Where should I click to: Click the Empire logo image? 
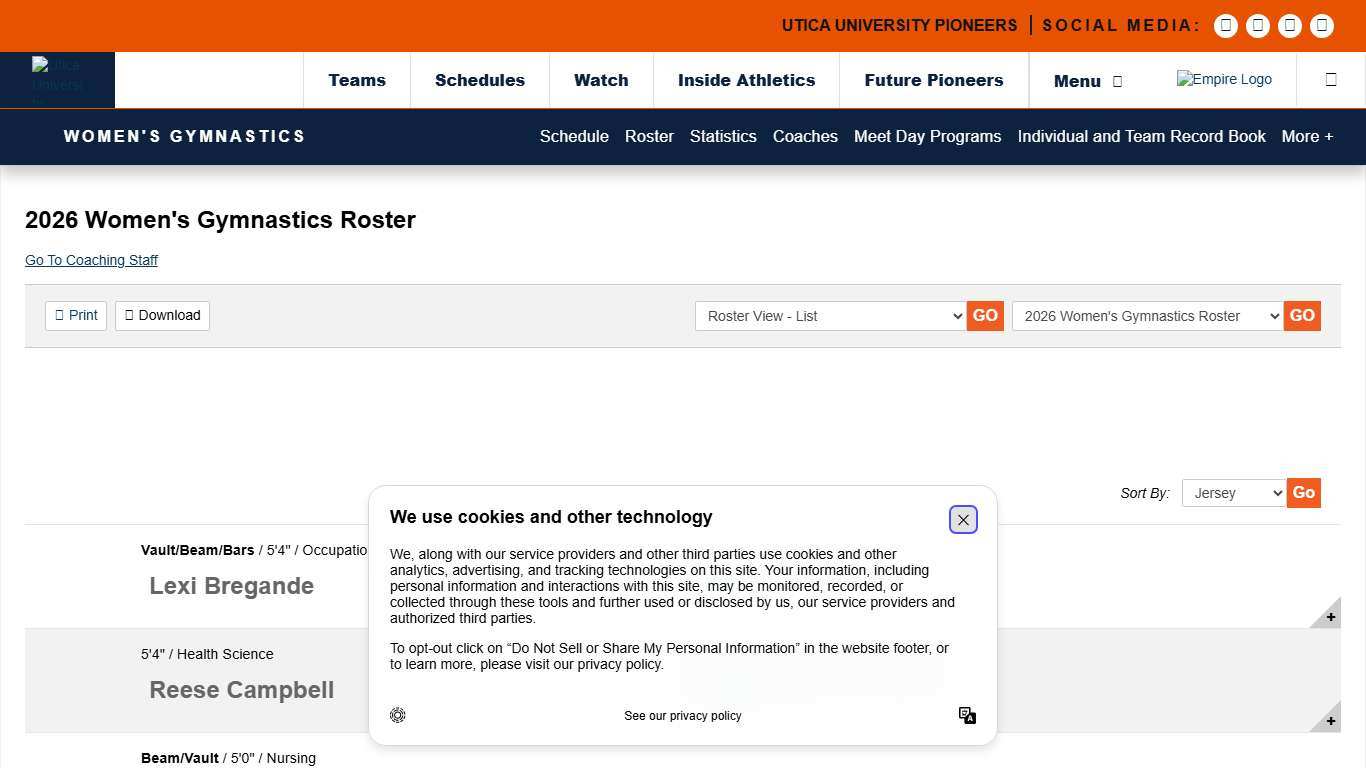click(x=1224, y=80)
